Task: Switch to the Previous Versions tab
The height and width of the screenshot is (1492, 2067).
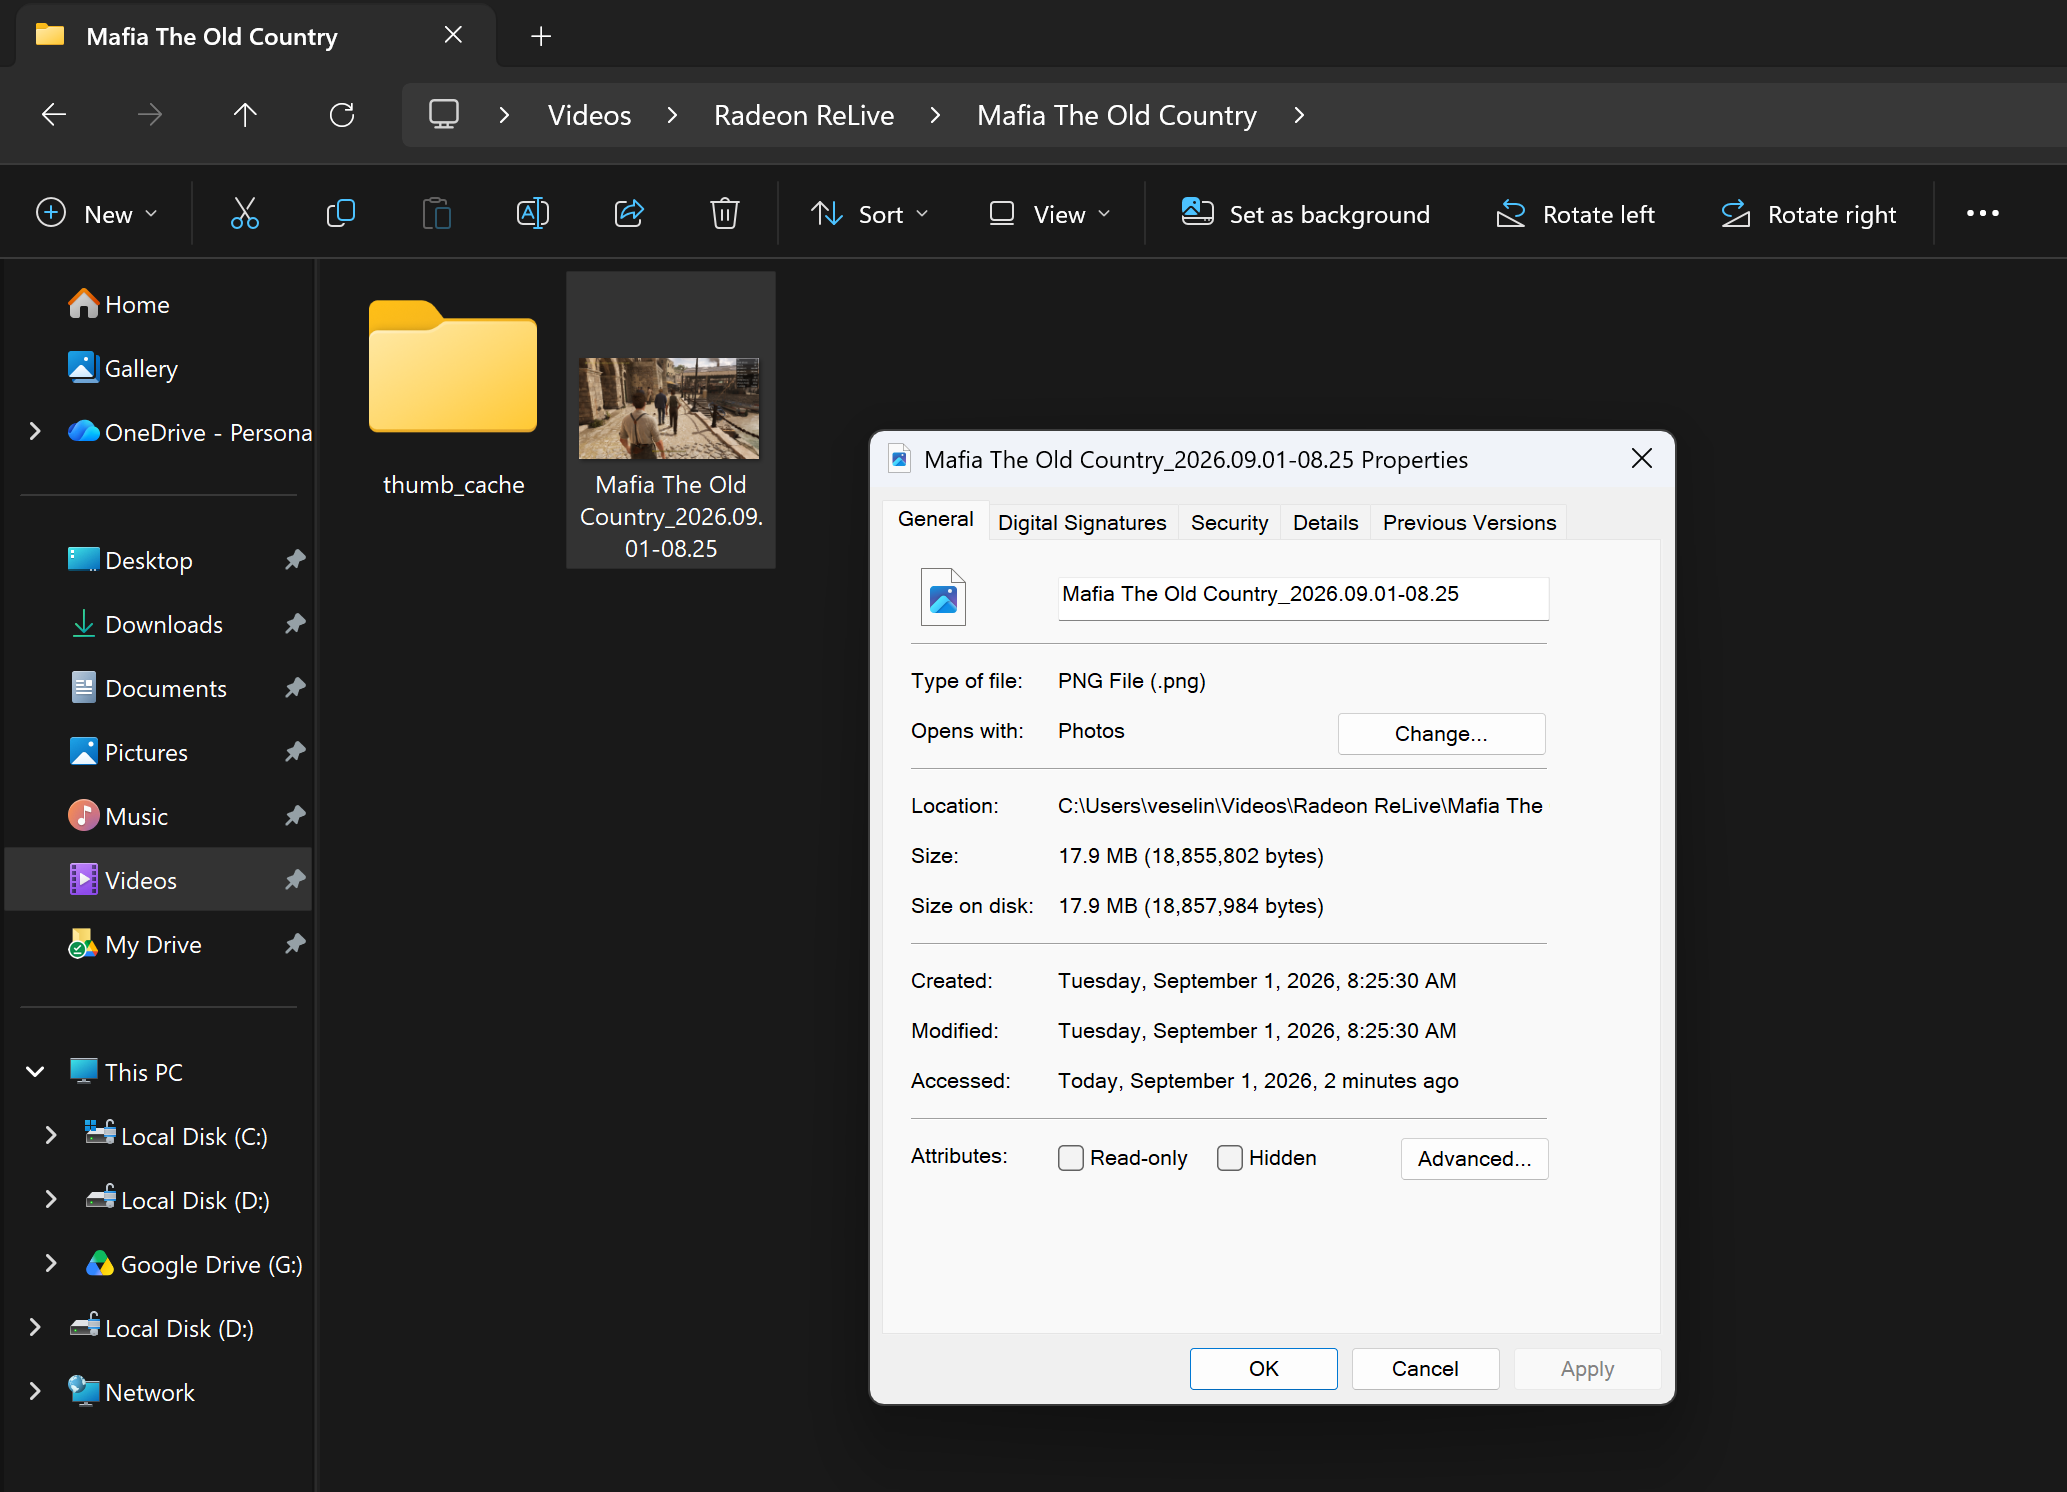Action: (1470, 523)
